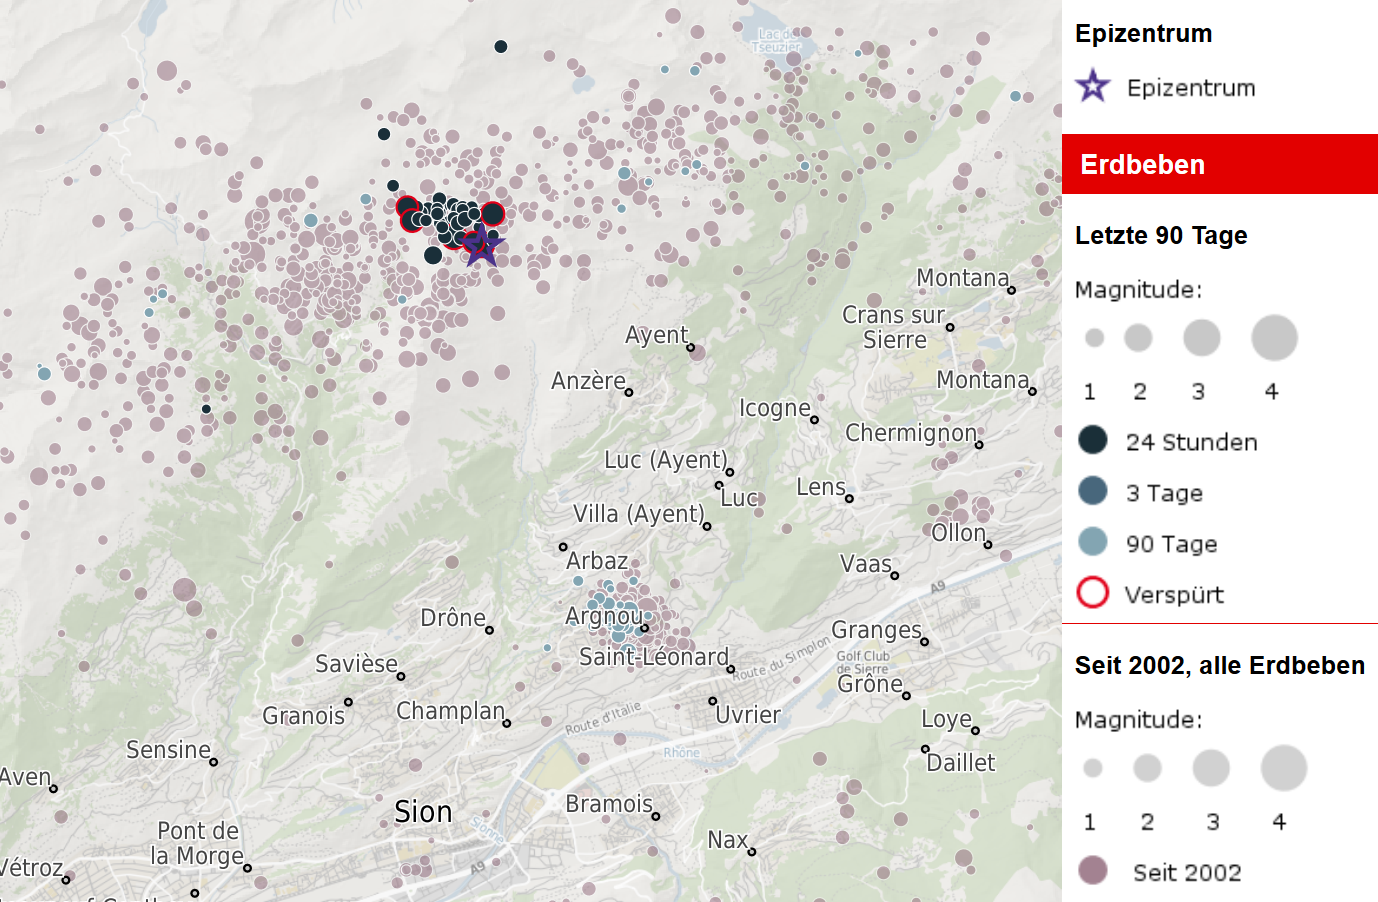Click the Lens map label
The height and width of the screenshot is (902, 1378).
(821, 487)
